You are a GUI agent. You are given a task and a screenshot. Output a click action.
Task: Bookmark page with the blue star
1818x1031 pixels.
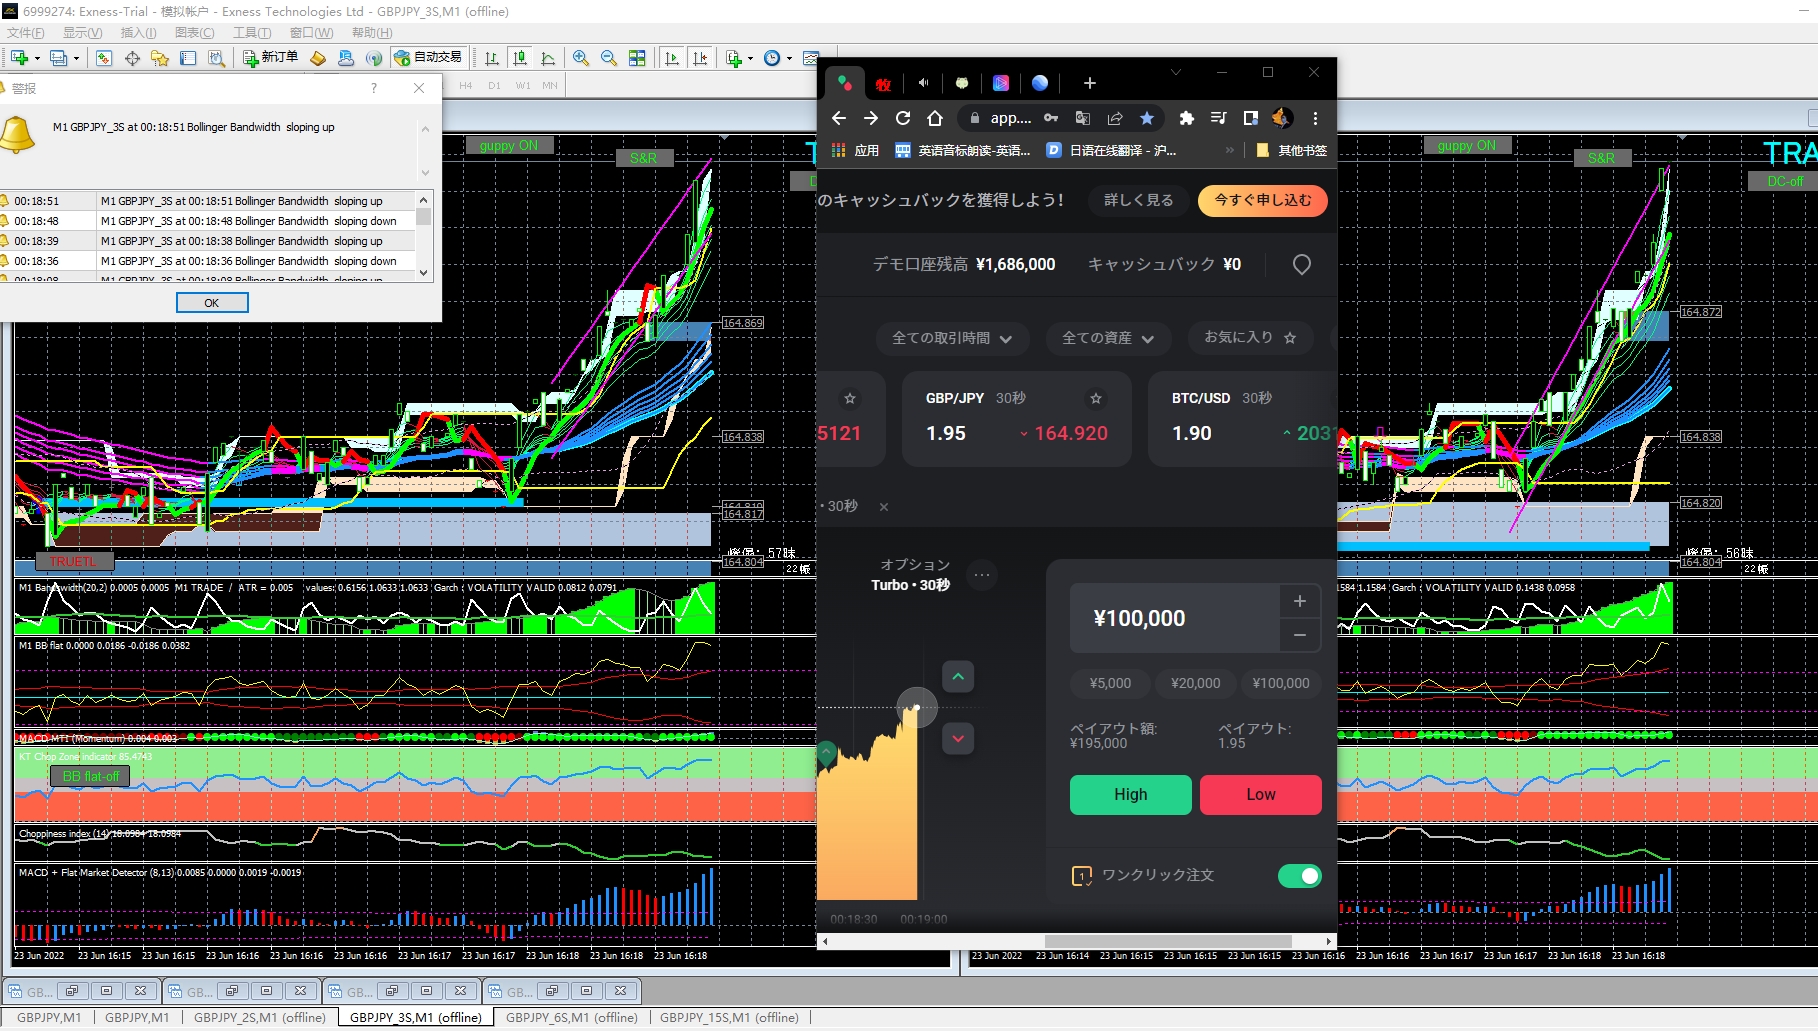point(1147,118)
